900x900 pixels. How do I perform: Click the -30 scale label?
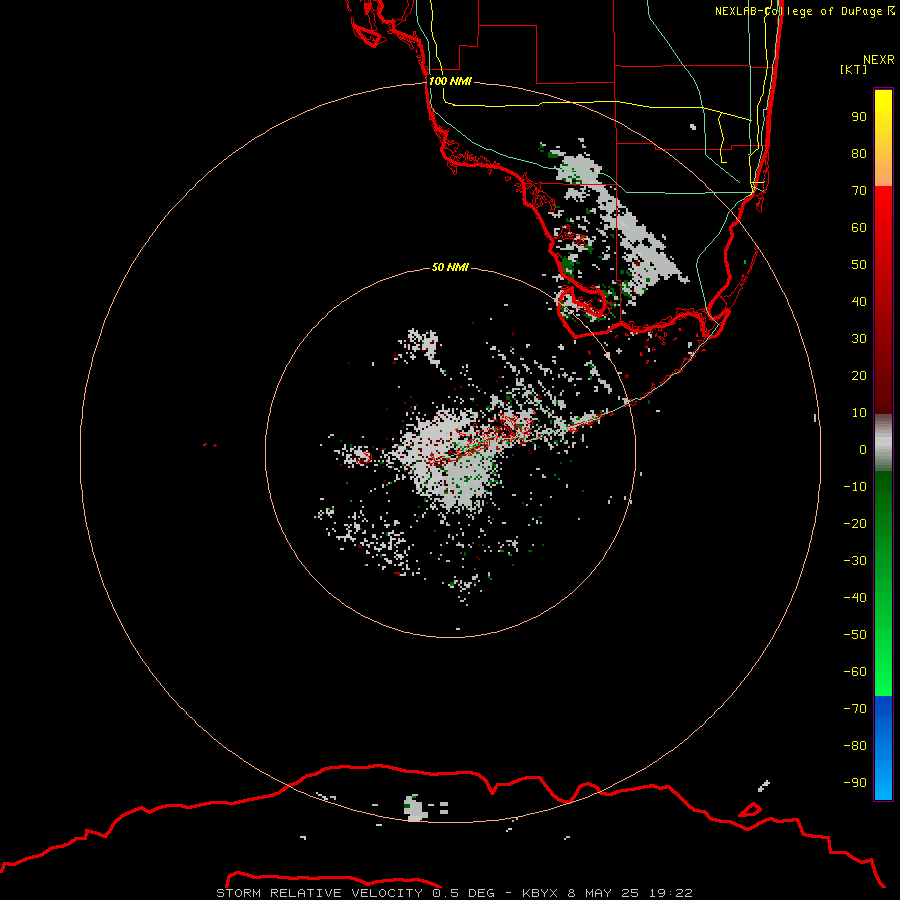click(x=855, y=561)
